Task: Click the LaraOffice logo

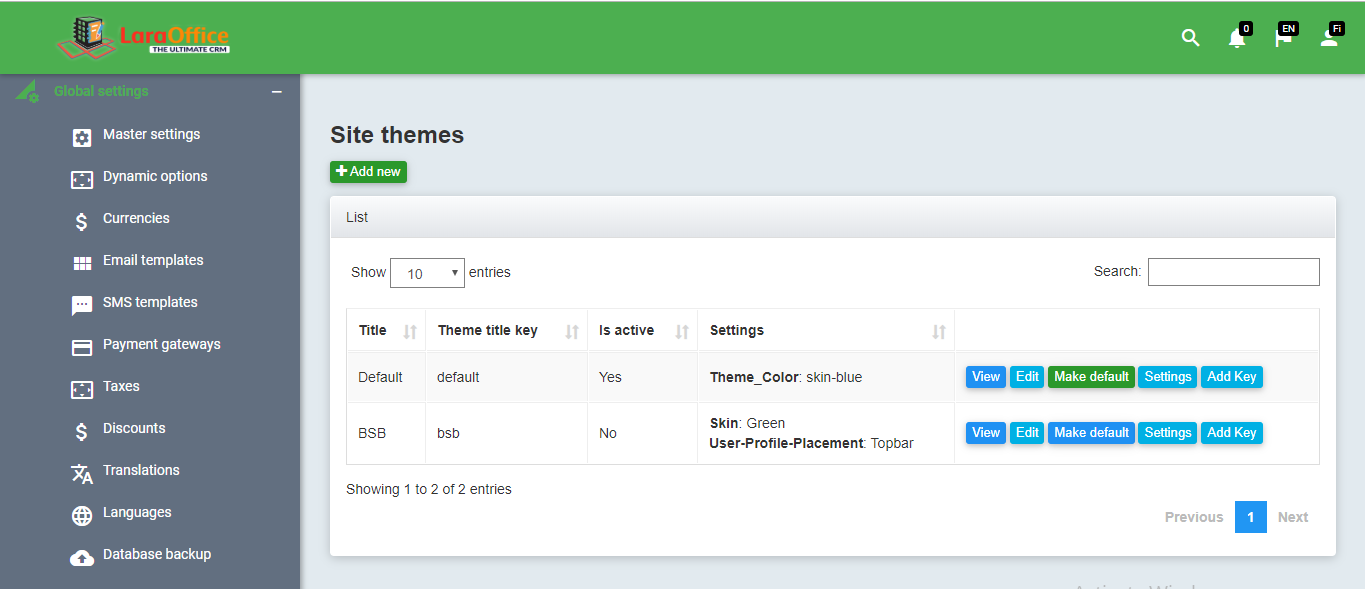Action: pos(144,38)
